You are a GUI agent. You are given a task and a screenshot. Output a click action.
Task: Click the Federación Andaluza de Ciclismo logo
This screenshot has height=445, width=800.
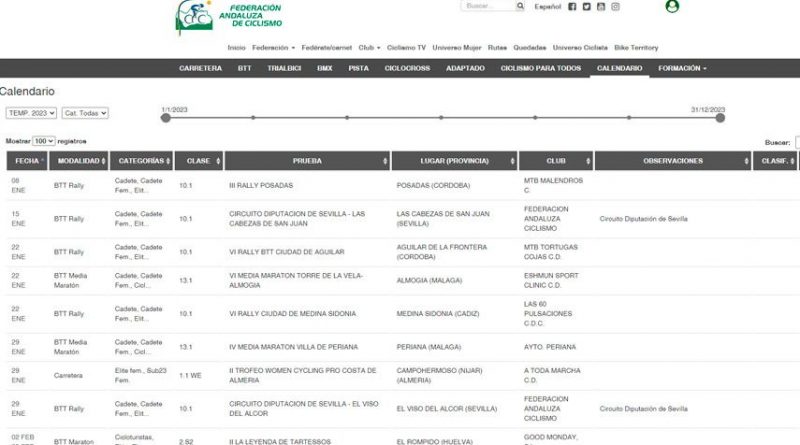tap(228, 16)
